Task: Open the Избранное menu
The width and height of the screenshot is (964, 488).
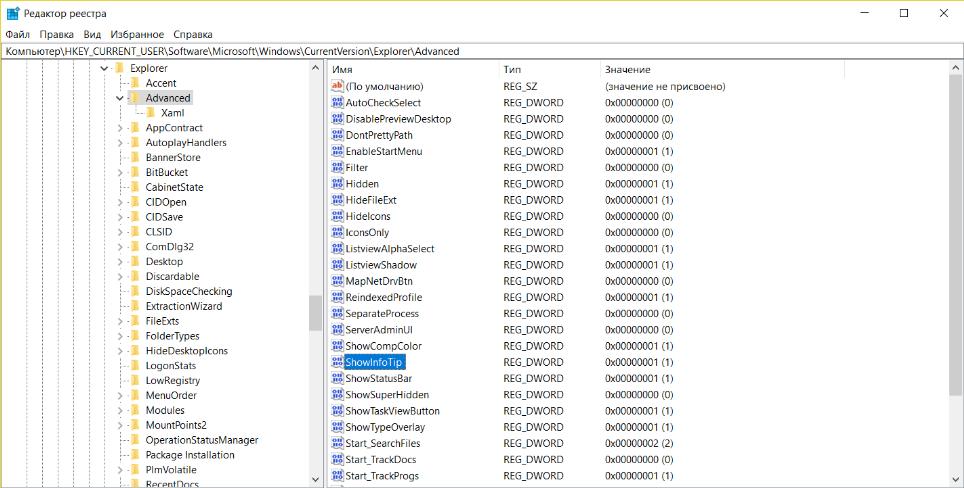Action: pos(137,34)
